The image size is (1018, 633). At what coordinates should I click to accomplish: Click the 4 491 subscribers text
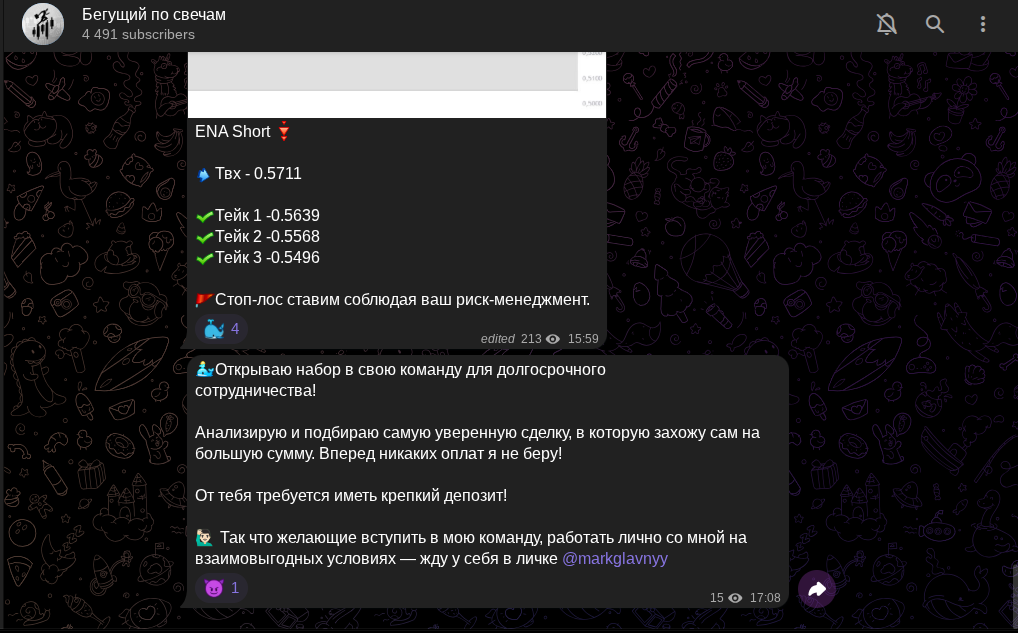[138, 34]
